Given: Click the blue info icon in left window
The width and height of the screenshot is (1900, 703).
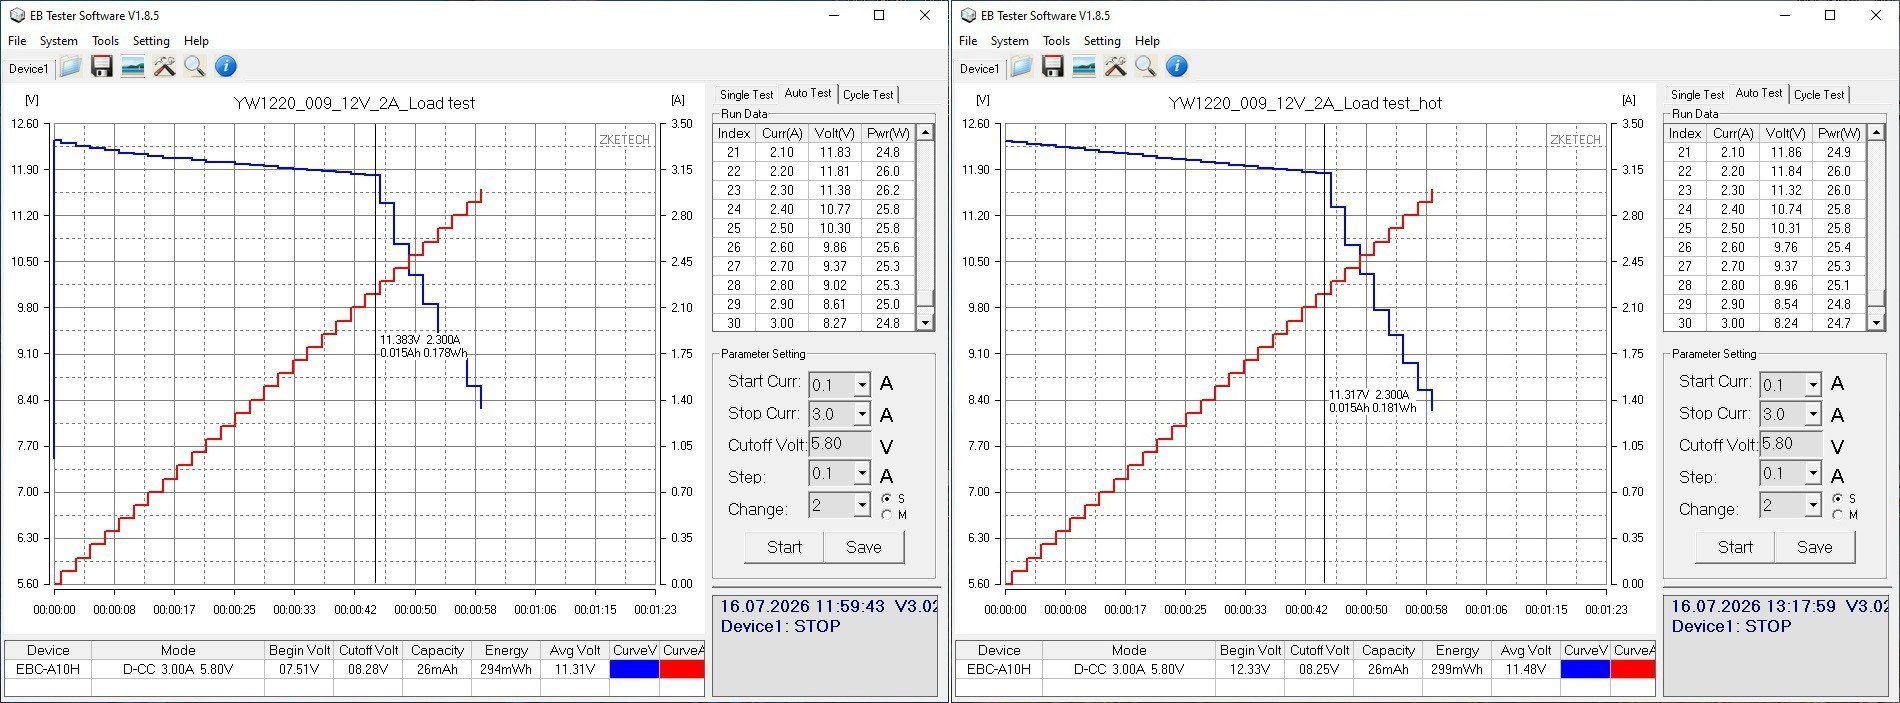Looking at the screenshot, I should click(x=226, y=67).
